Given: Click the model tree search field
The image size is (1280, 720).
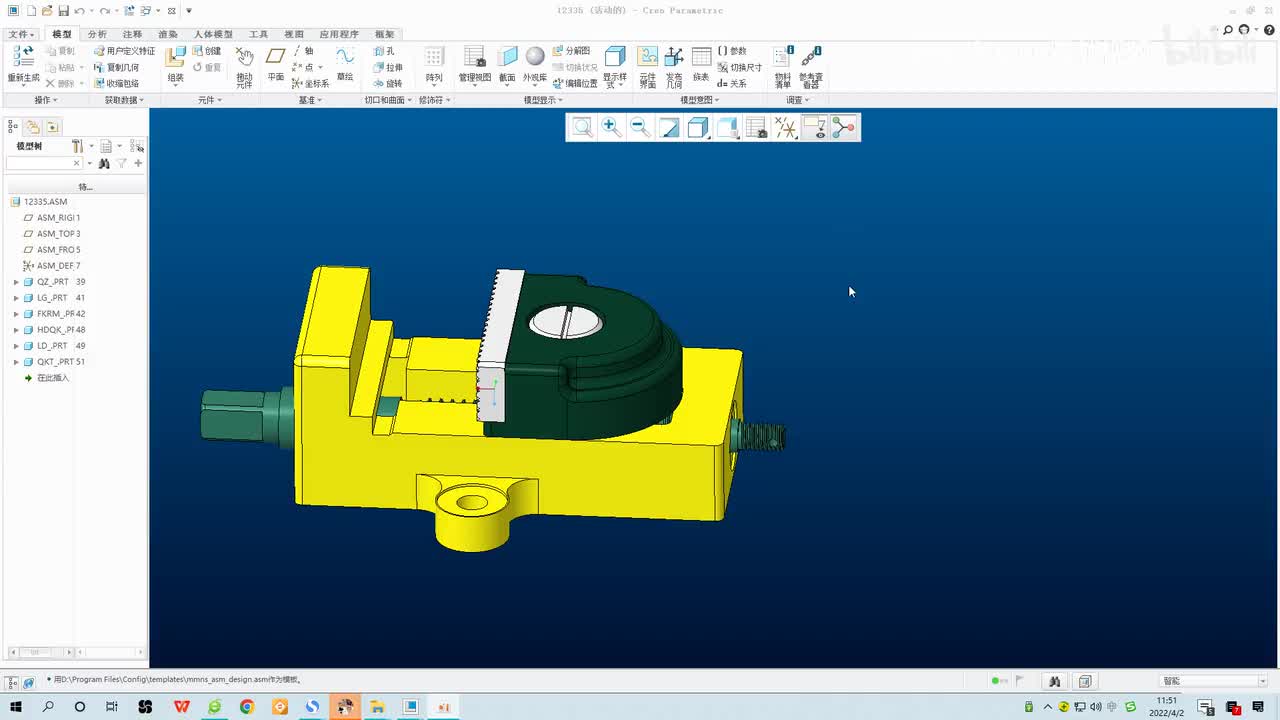Looking at the screenshot, I should pyautogui.click(x=40, y=163).
